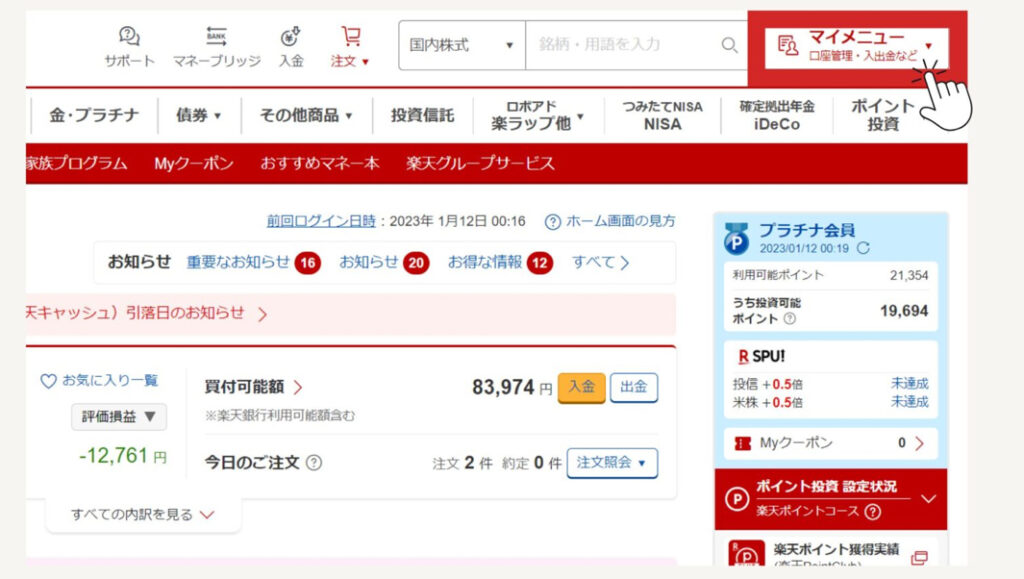Open the お気に入り一覧 link
Viewport: 1024px width, 579px height.
(110, 381)
